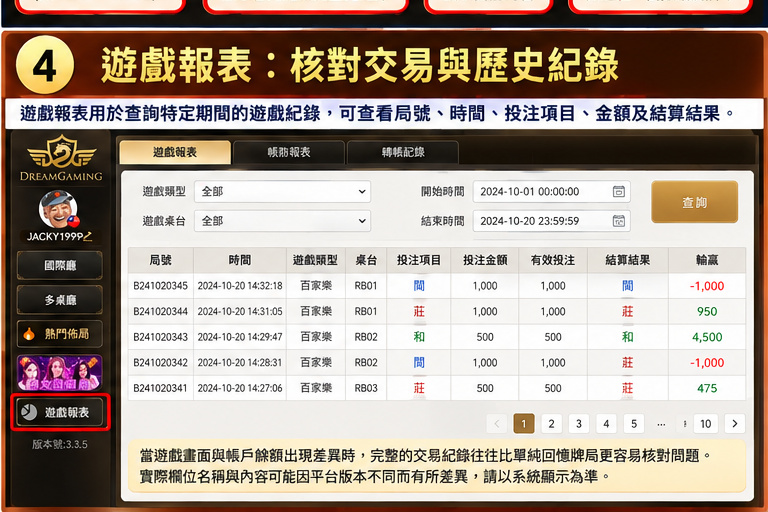Image resolution: width=768 pixels, height=512 pixels.
Task: Go to the previous page arrow
Action: [x=497, y=424]
